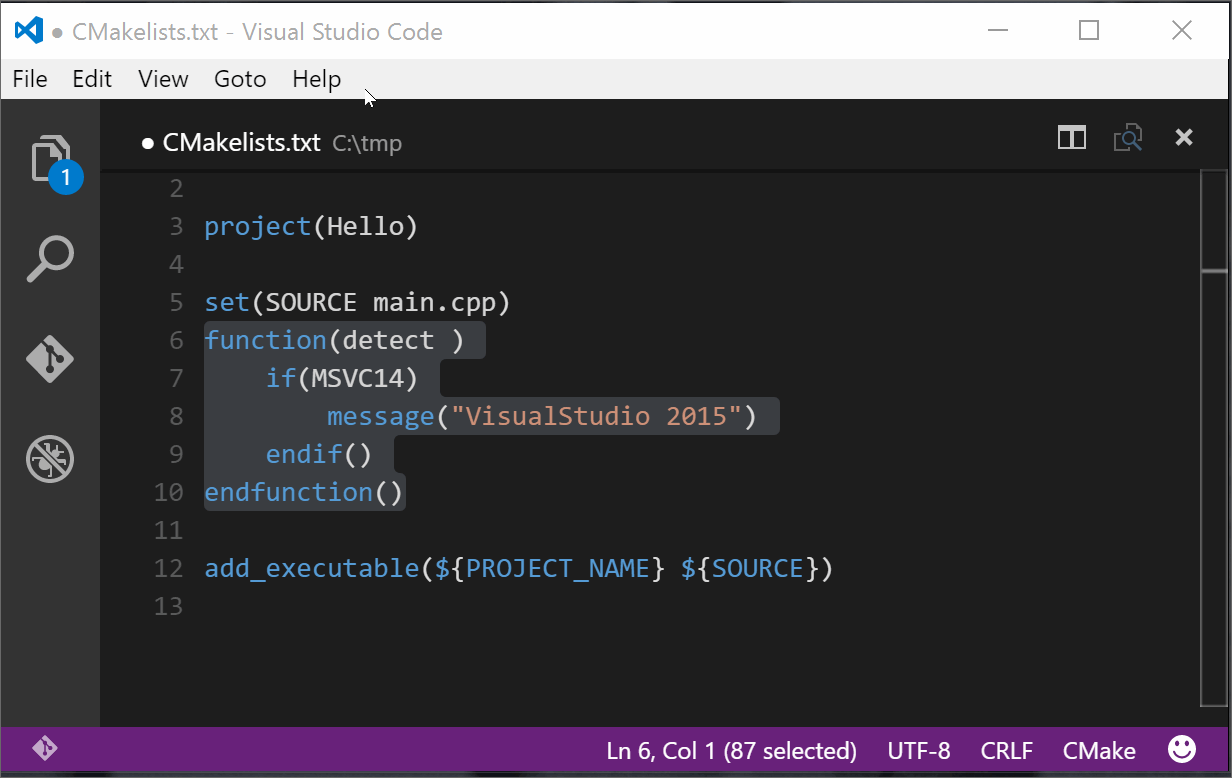Screen dimensions: 1232x778
Task: Close the CMakelists.txt editor
Action: point(1184,138)
